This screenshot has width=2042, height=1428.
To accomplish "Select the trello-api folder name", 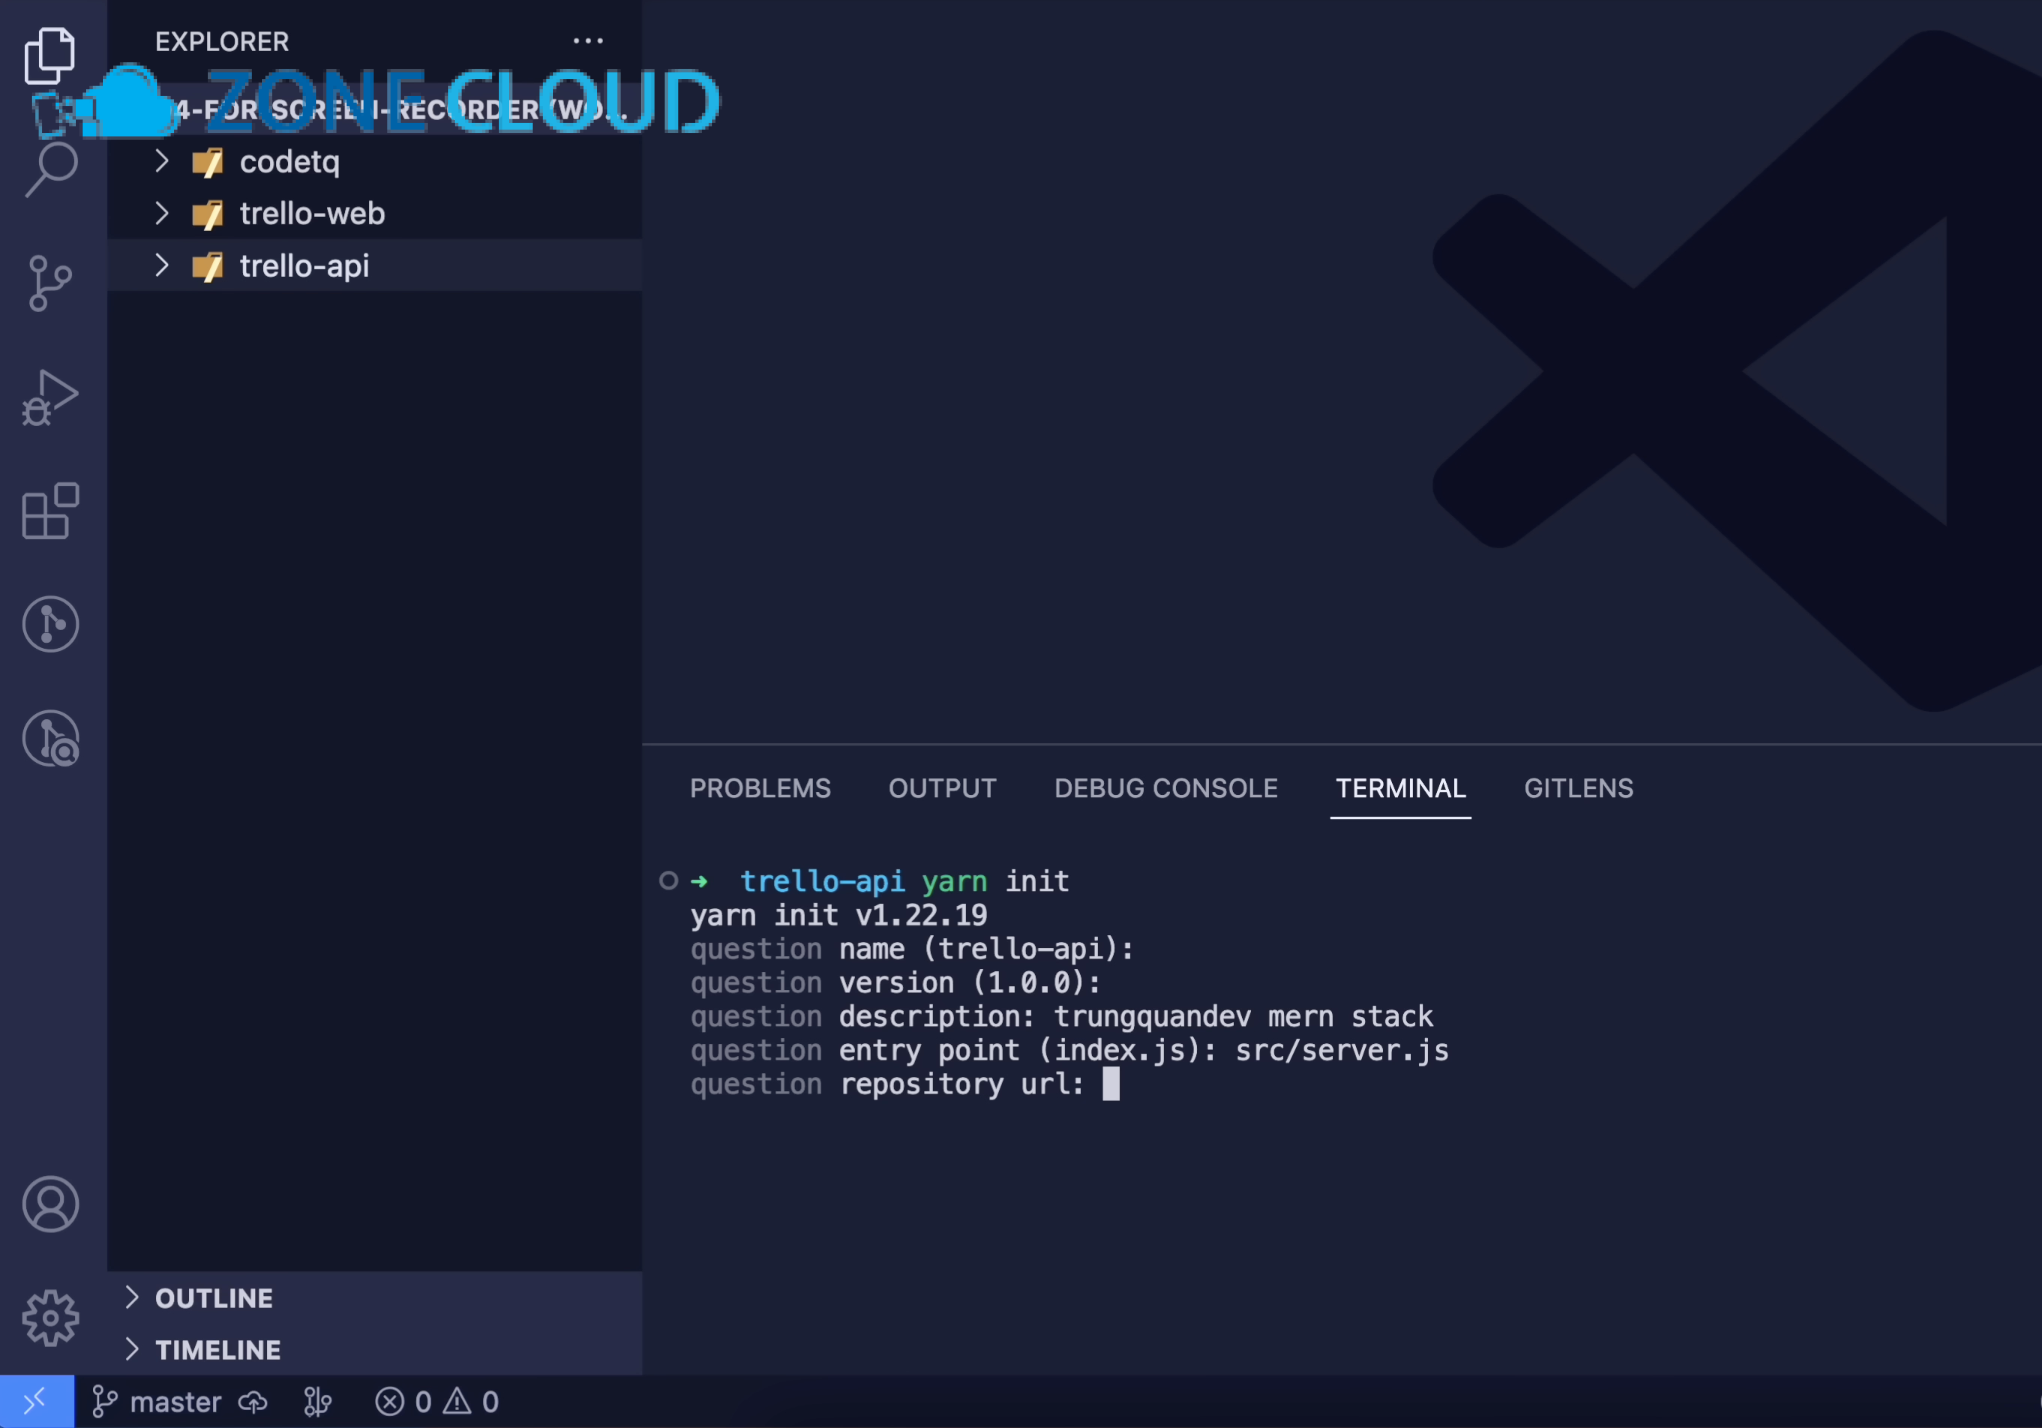I will click(305, 266).
